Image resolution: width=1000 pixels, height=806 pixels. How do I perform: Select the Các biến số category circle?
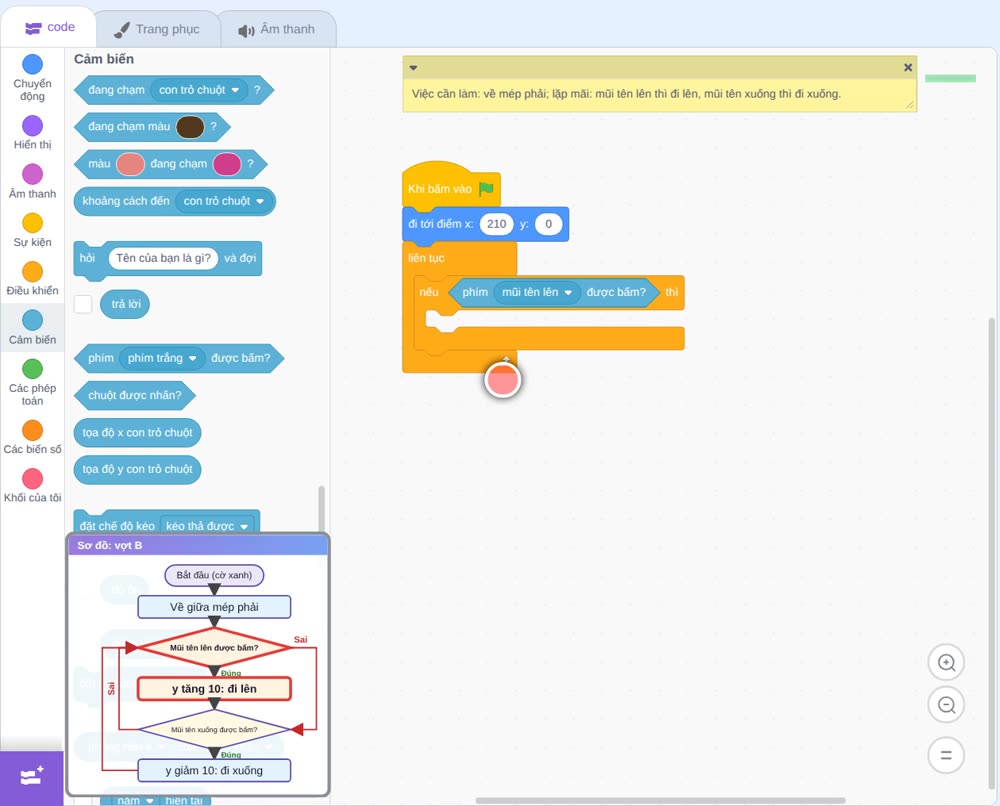pyautogui.click(x=33, y=430)
